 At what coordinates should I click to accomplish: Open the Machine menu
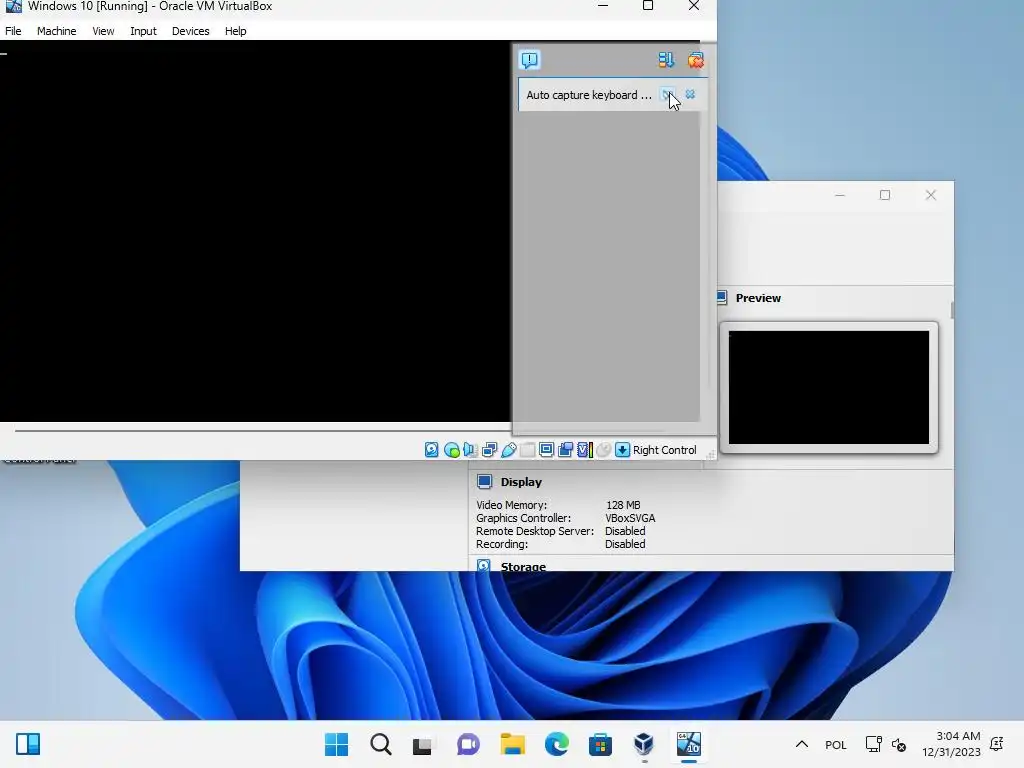pos(56,31)
